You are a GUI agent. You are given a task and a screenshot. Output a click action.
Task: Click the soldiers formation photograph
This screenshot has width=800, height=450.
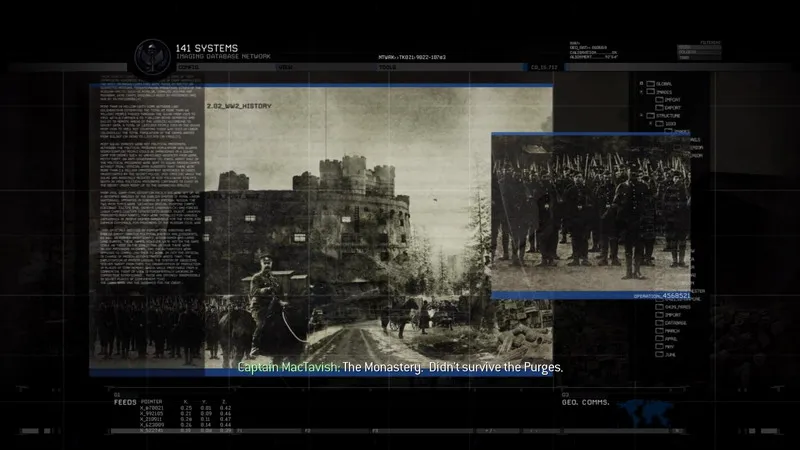point(590,213)
